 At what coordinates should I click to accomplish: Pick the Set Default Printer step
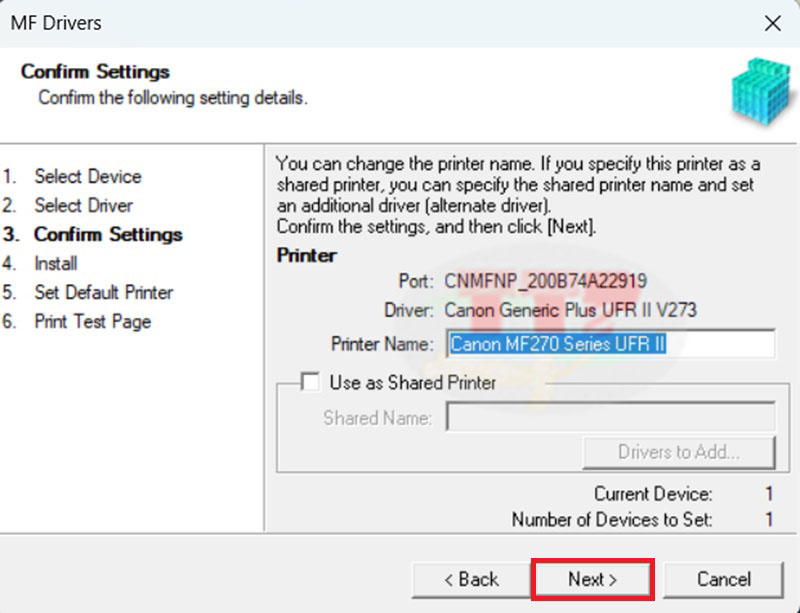tap(103, 292)
